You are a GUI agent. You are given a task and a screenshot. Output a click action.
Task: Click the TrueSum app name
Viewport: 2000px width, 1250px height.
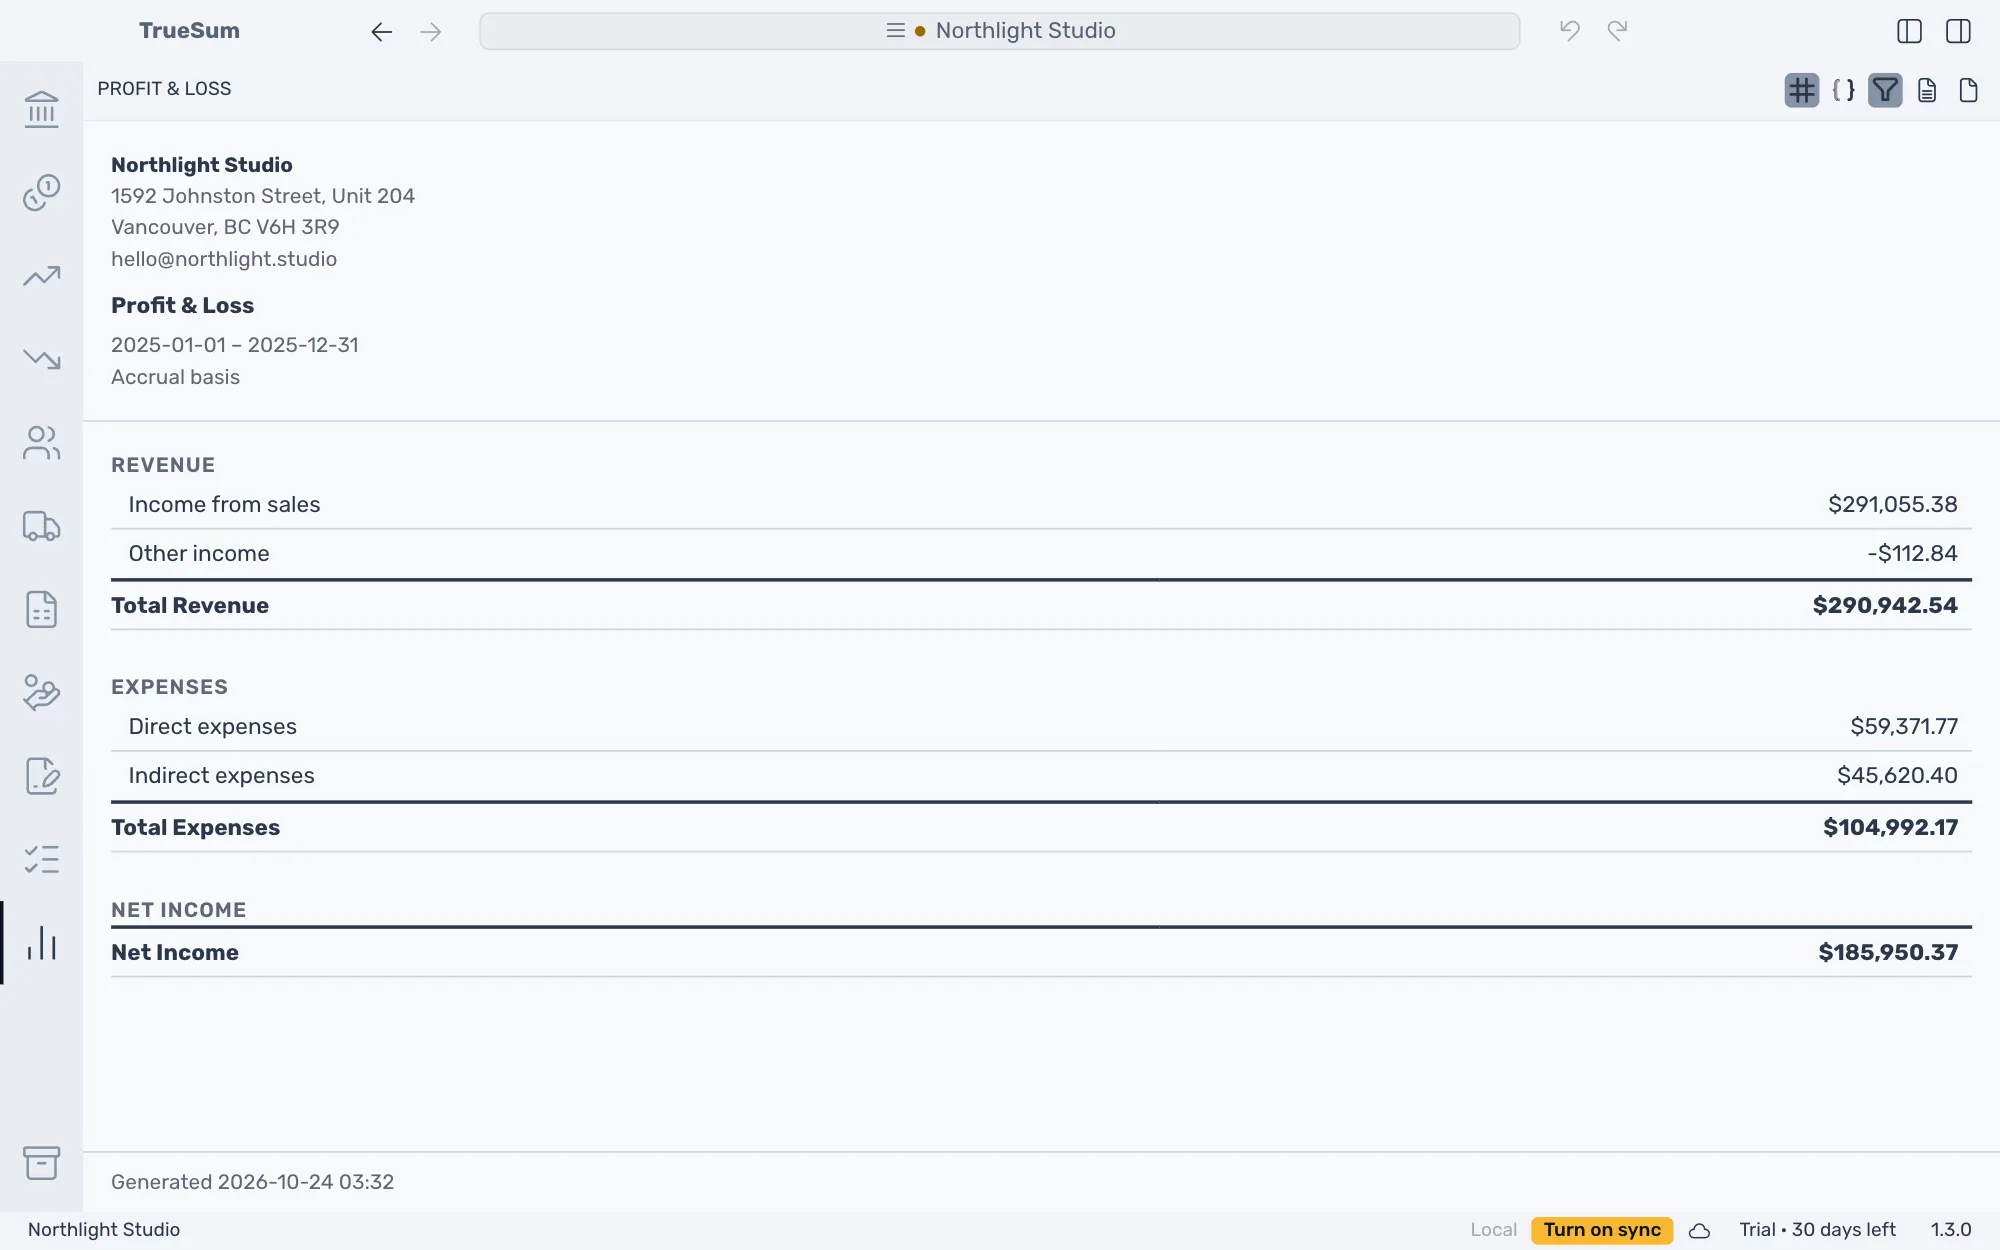click(189, 31)
